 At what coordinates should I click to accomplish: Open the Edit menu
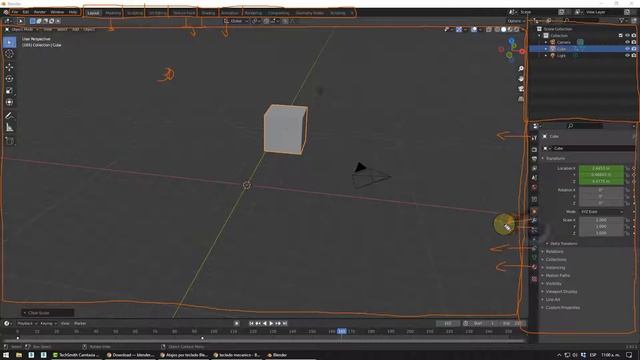click(25, 12)
